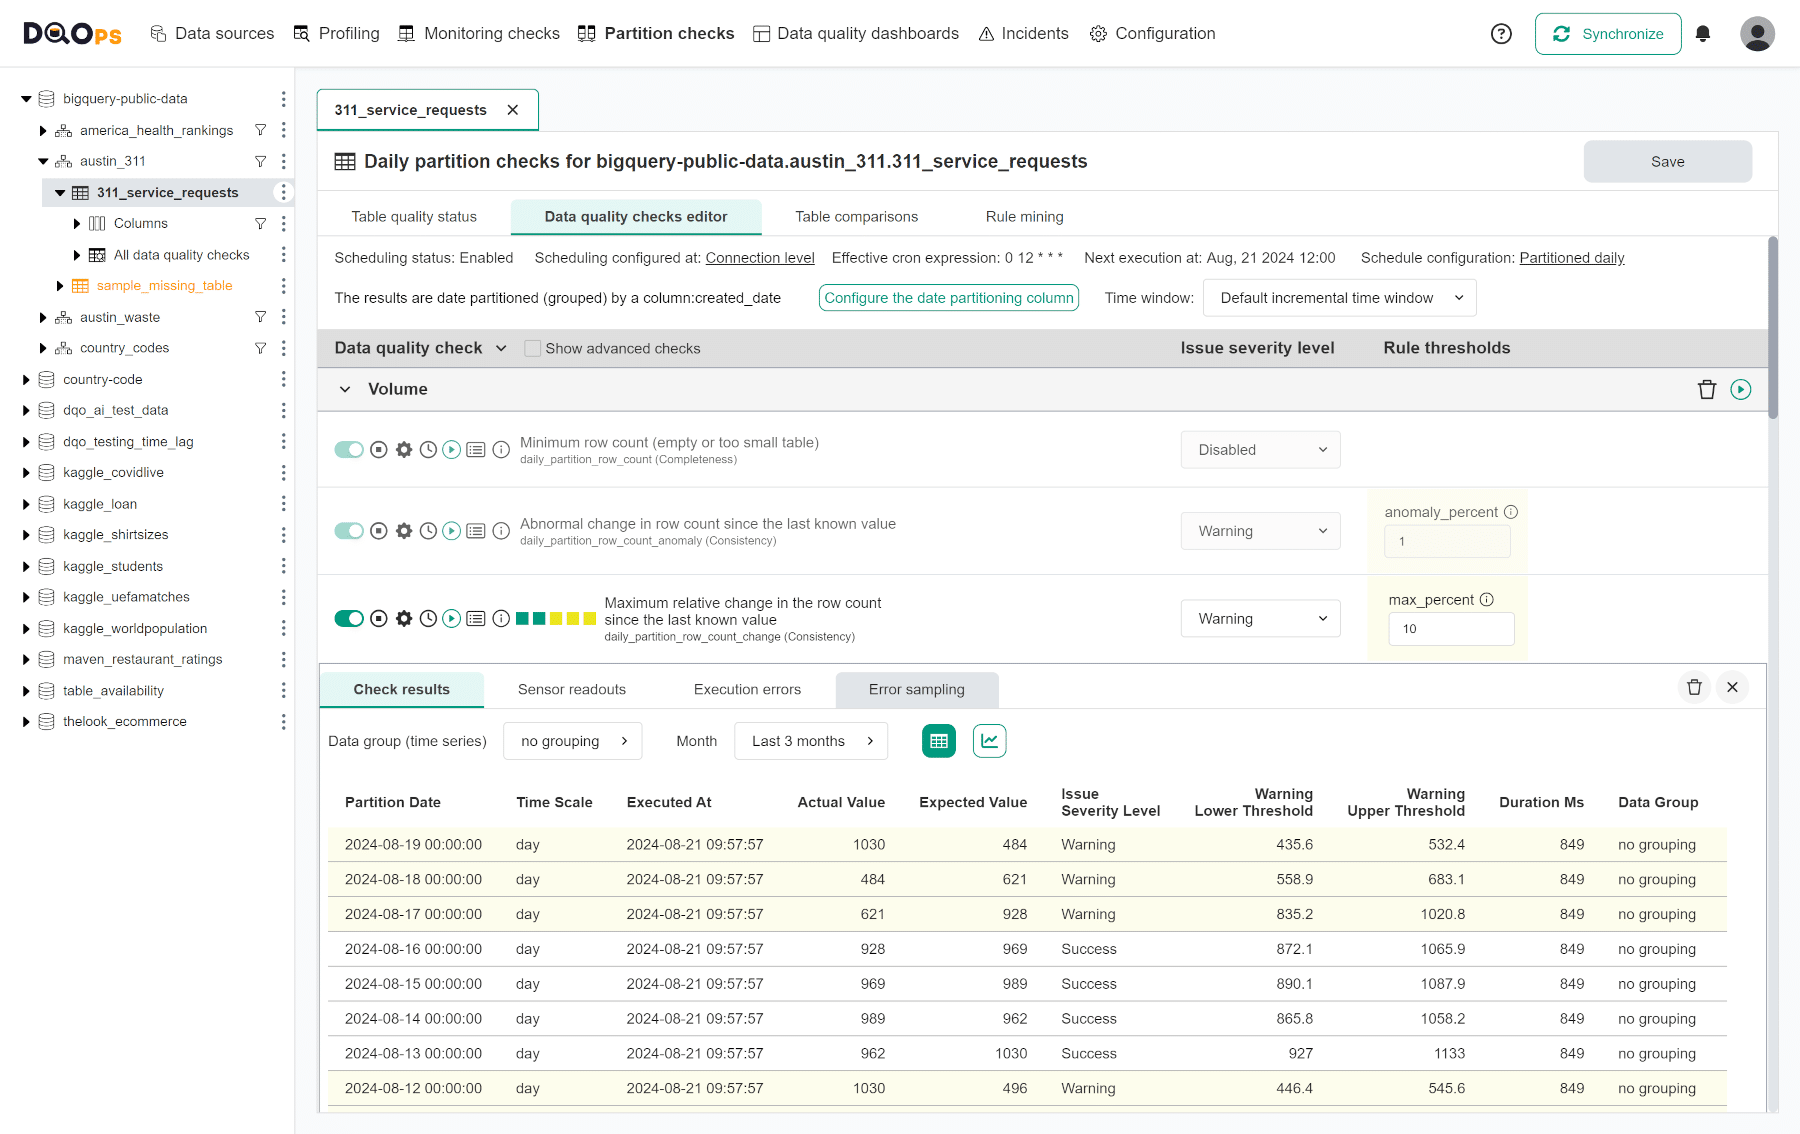The width and height of the screenshot is (1800, 1134).
Task: Go to Monitoring checks
Action: pos(478,34)
